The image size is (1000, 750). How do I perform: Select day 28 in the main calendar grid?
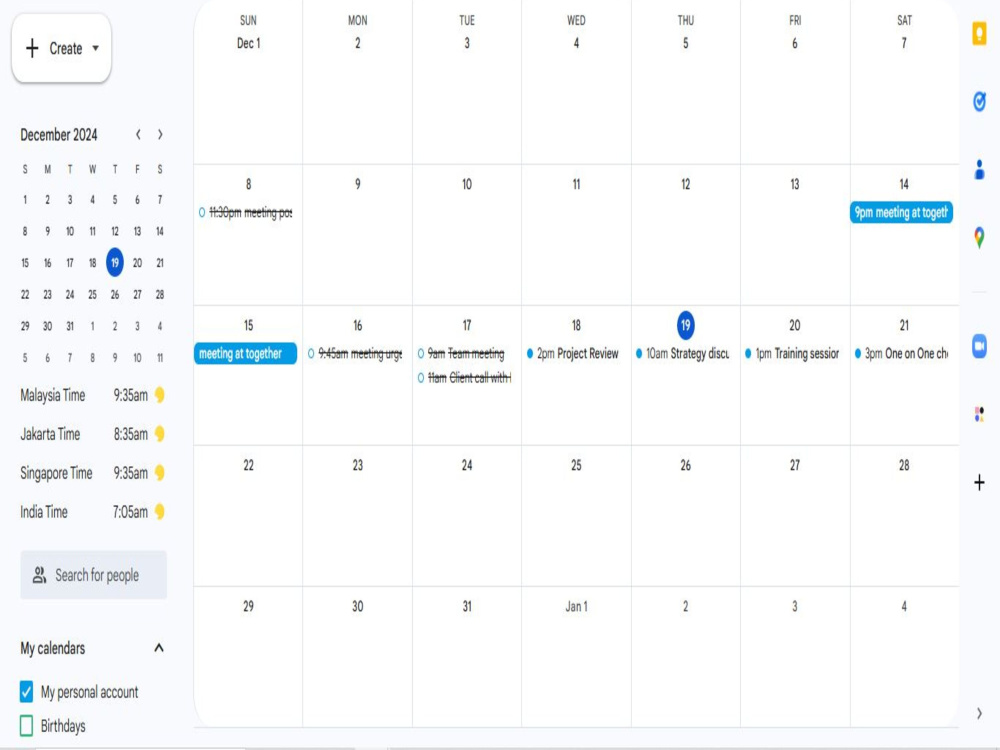904,466
